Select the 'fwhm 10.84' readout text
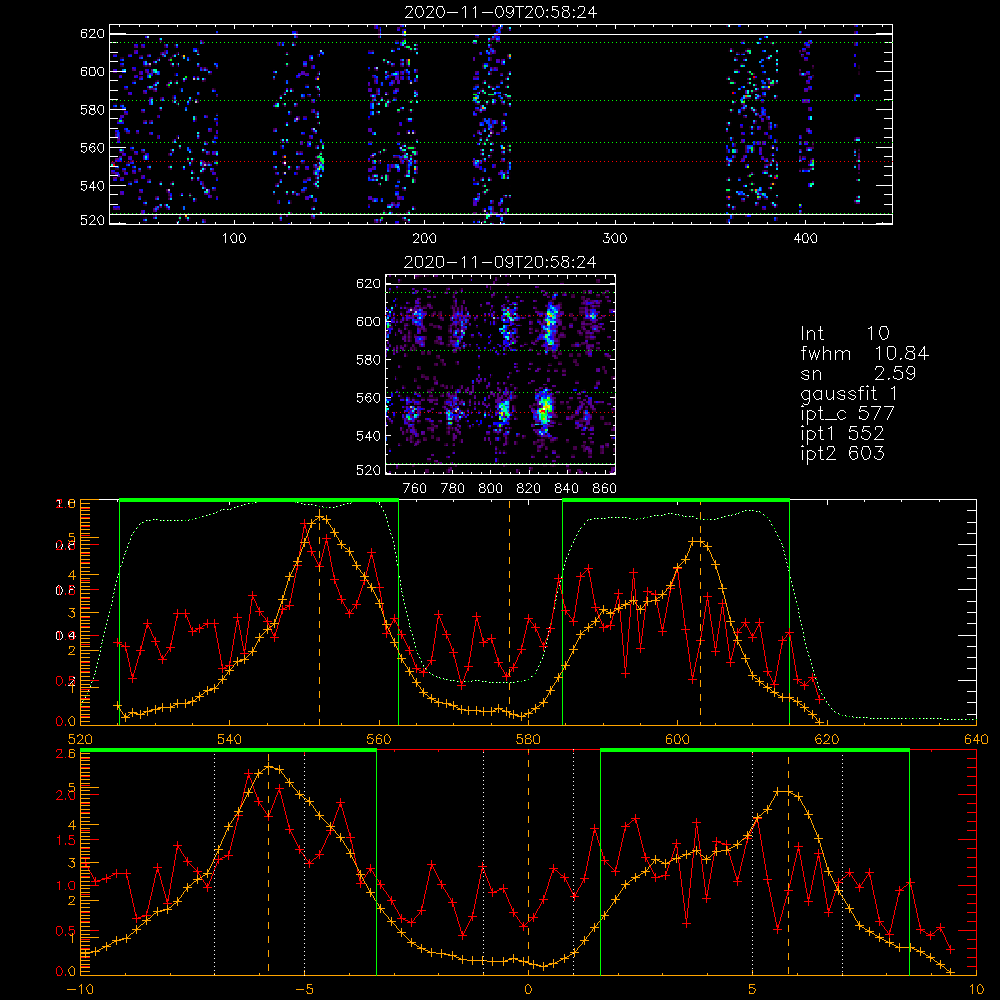Screen dimensions: 1000x1000 (x=864, y=353)
